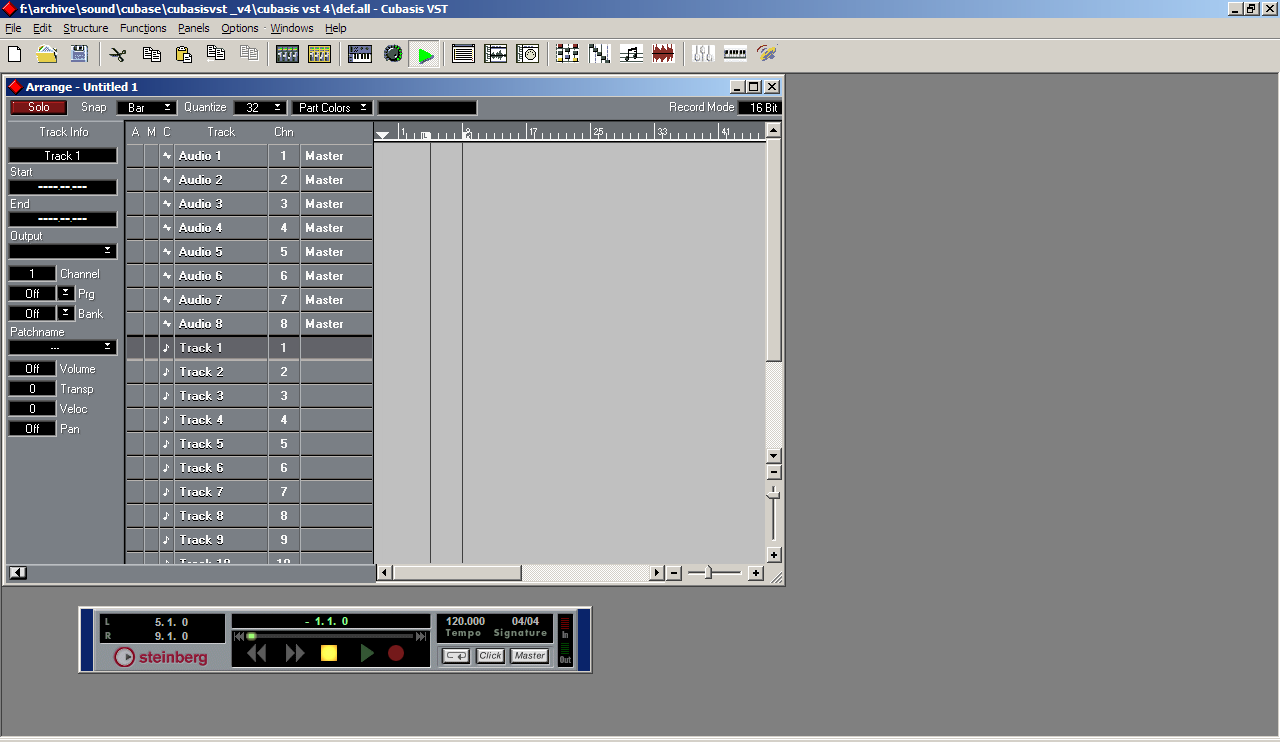This screenshot has height=742, width=1280.
Task: Toggle the metronome Click button
Action: 490,656
